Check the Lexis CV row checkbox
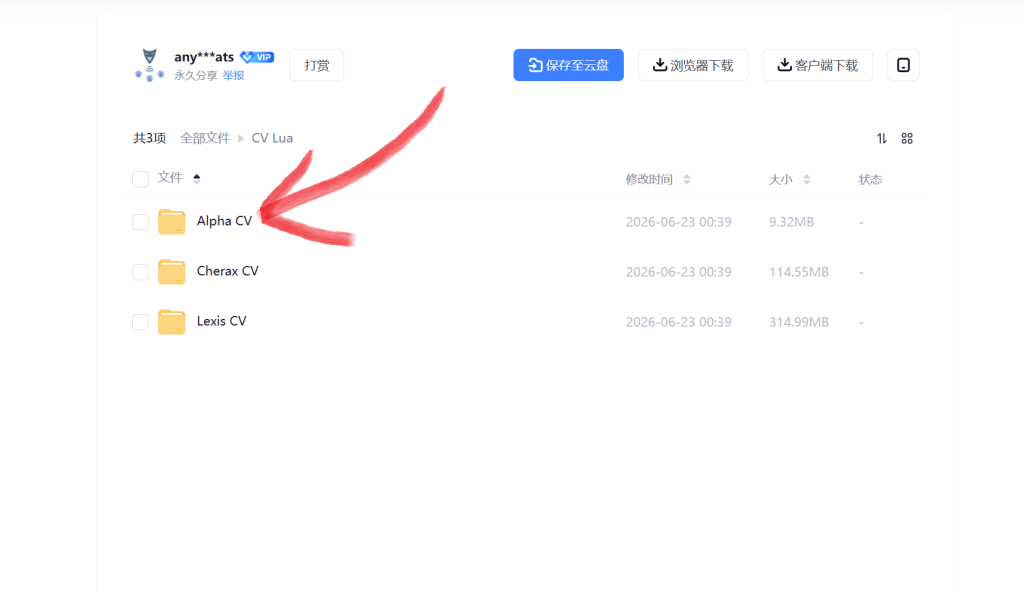 140,322
